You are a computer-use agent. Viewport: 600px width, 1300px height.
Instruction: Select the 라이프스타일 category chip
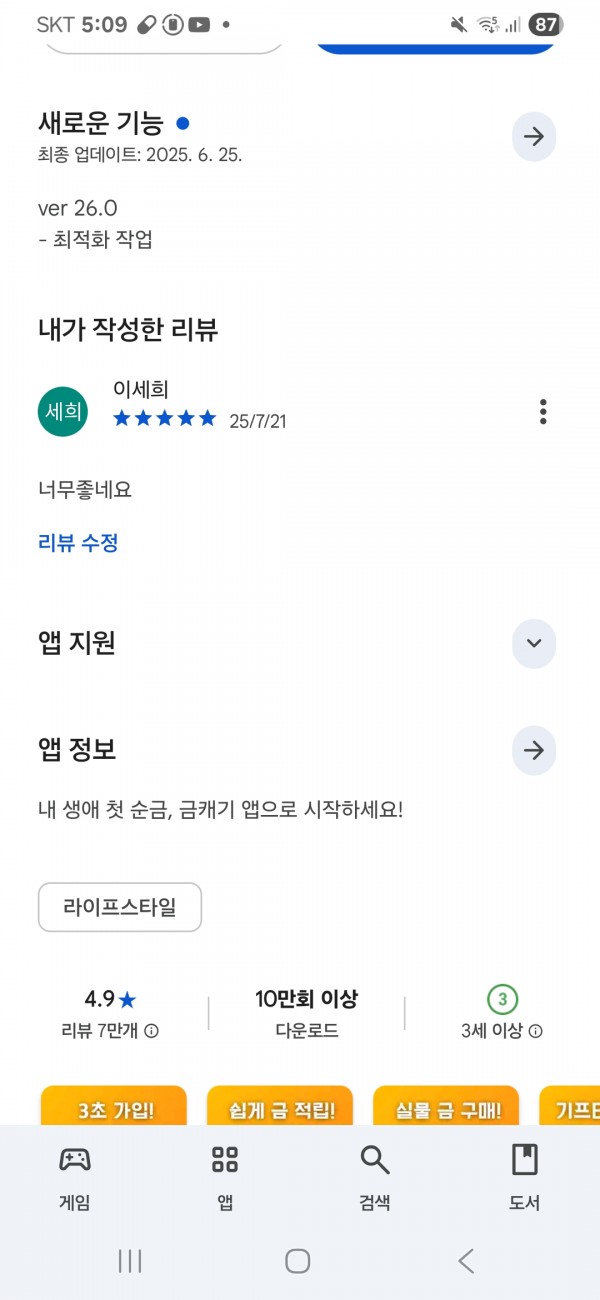point(120,907)
